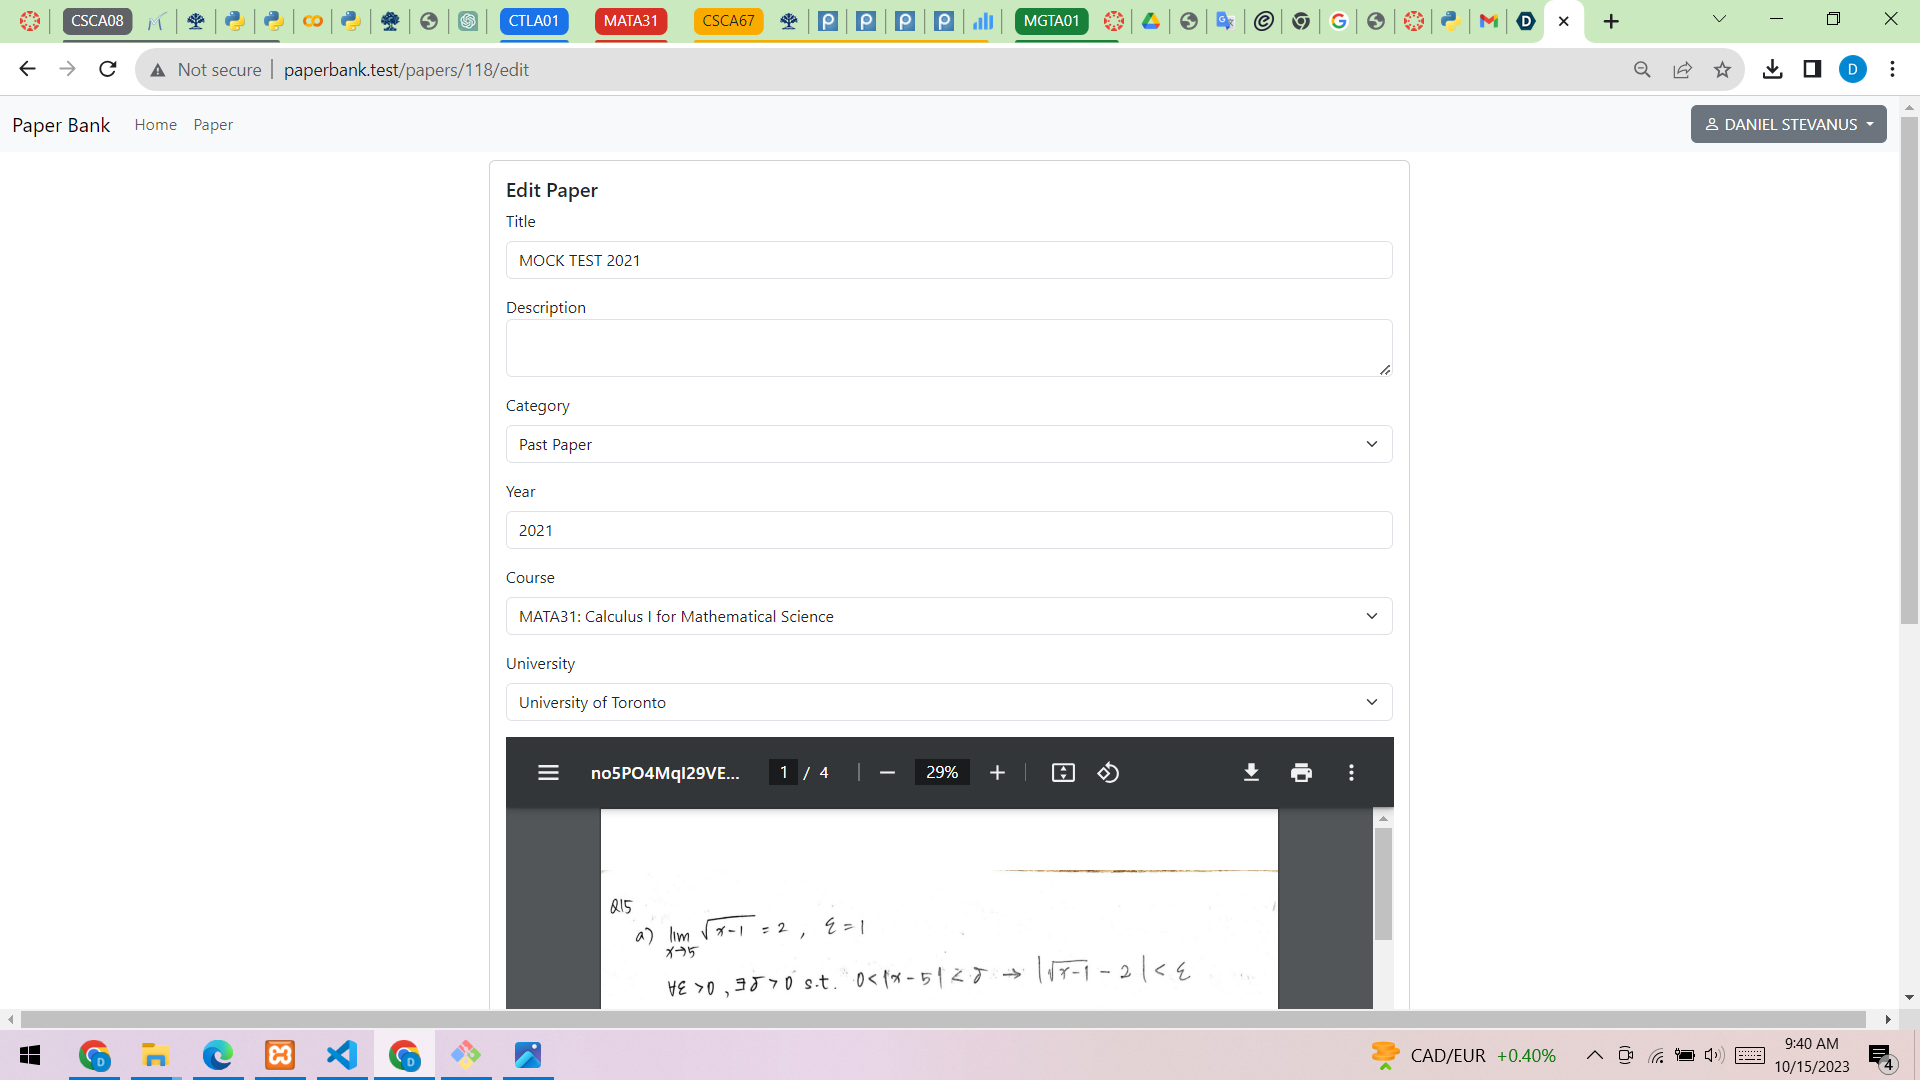Click the Title input field
The image size is (1920, 1080).
pyautogui.click(x=948, y=260)
